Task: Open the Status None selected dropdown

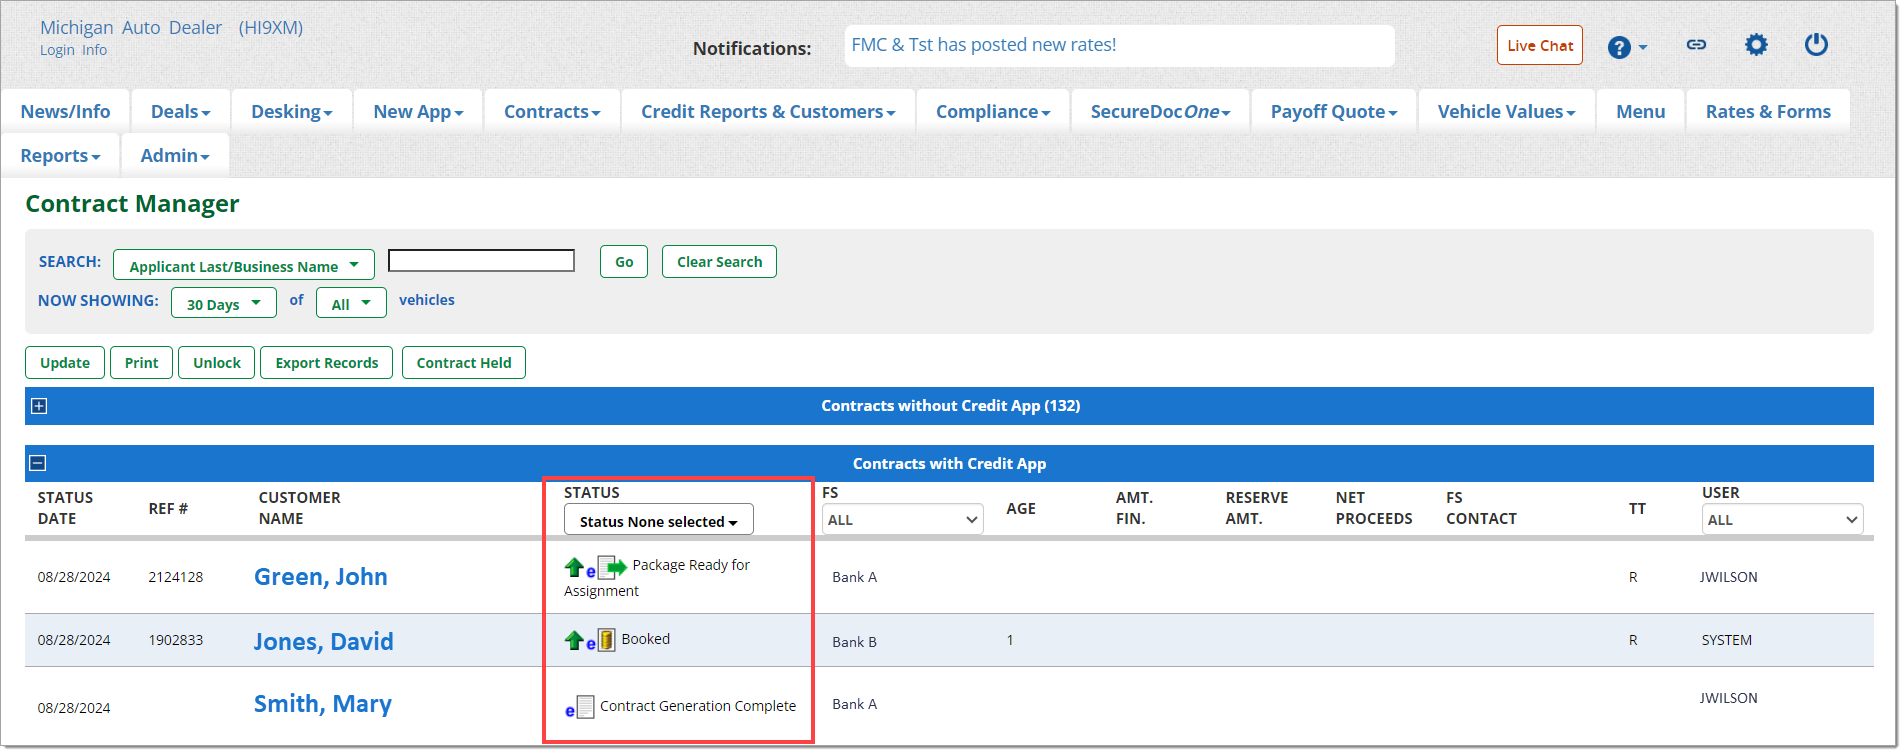Action: 659,520
